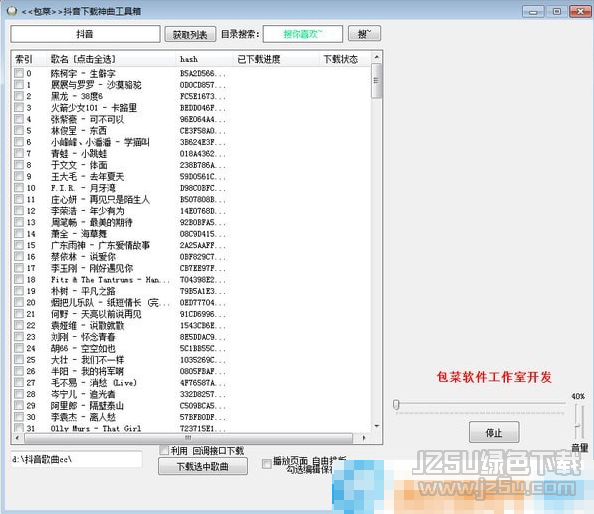Viewport: 594px width, 514px height.
Task: Select song 广东雨神 - 广东爱情故事
Action: 100,245
